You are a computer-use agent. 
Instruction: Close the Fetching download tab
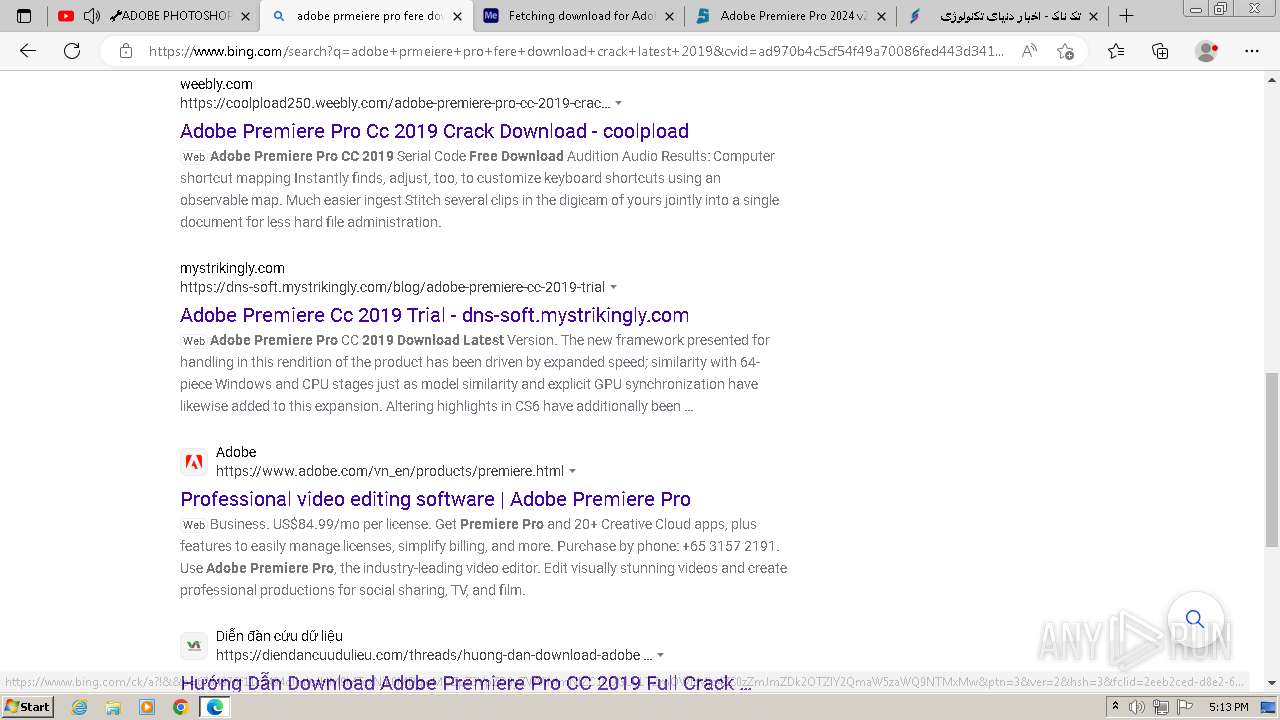(x=670, y=16)
